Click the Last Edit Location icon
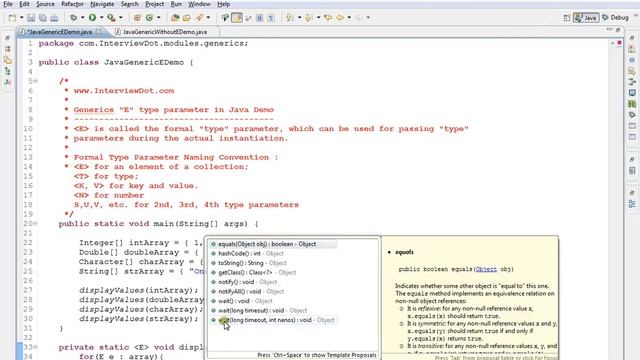The width and height of the screenshot is (640, 360). tap(328, 18)
